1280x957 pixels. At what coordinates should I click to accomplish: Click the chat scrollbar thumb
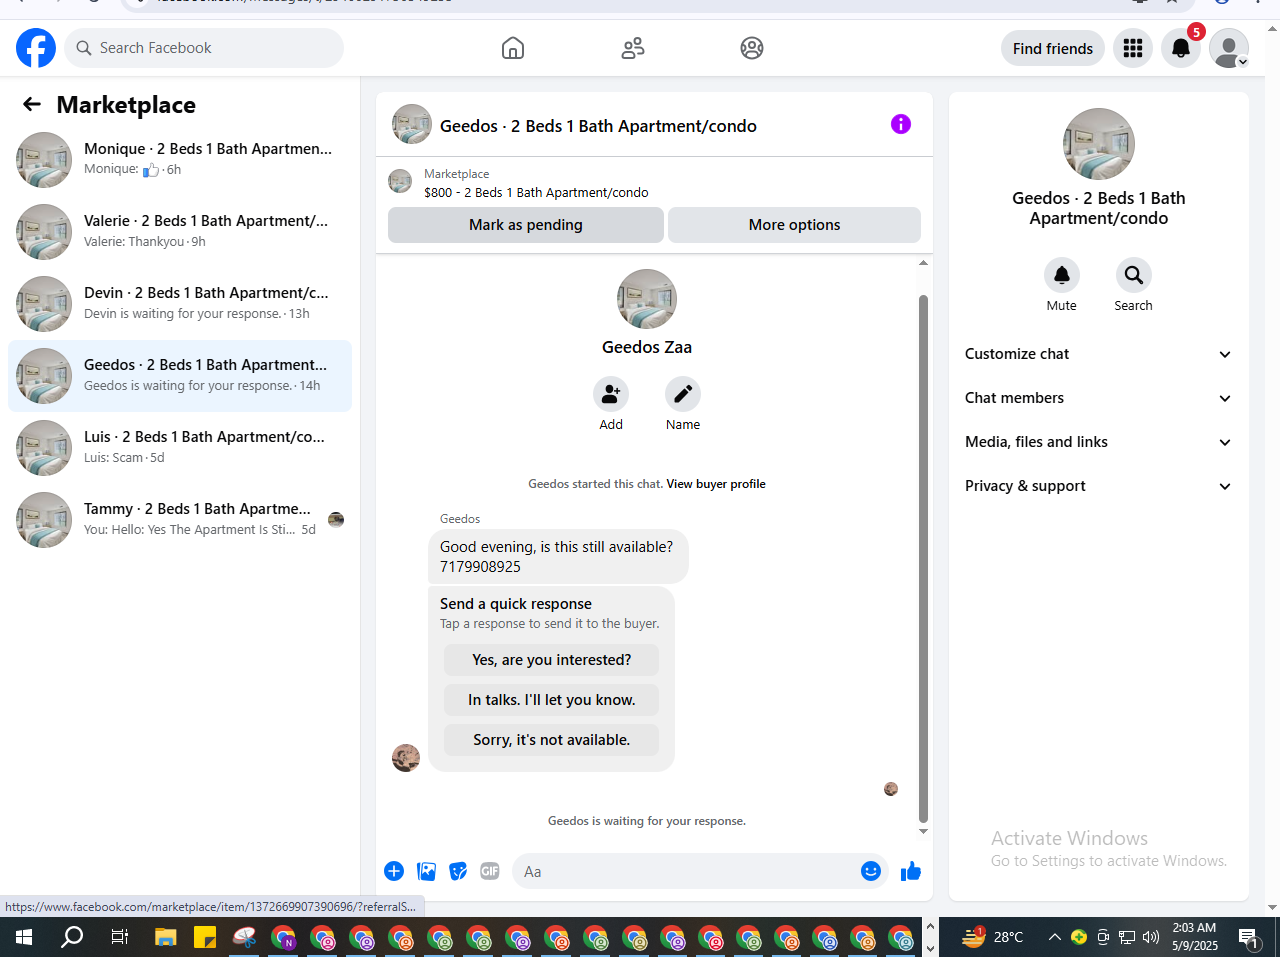(x=923, y=558)
